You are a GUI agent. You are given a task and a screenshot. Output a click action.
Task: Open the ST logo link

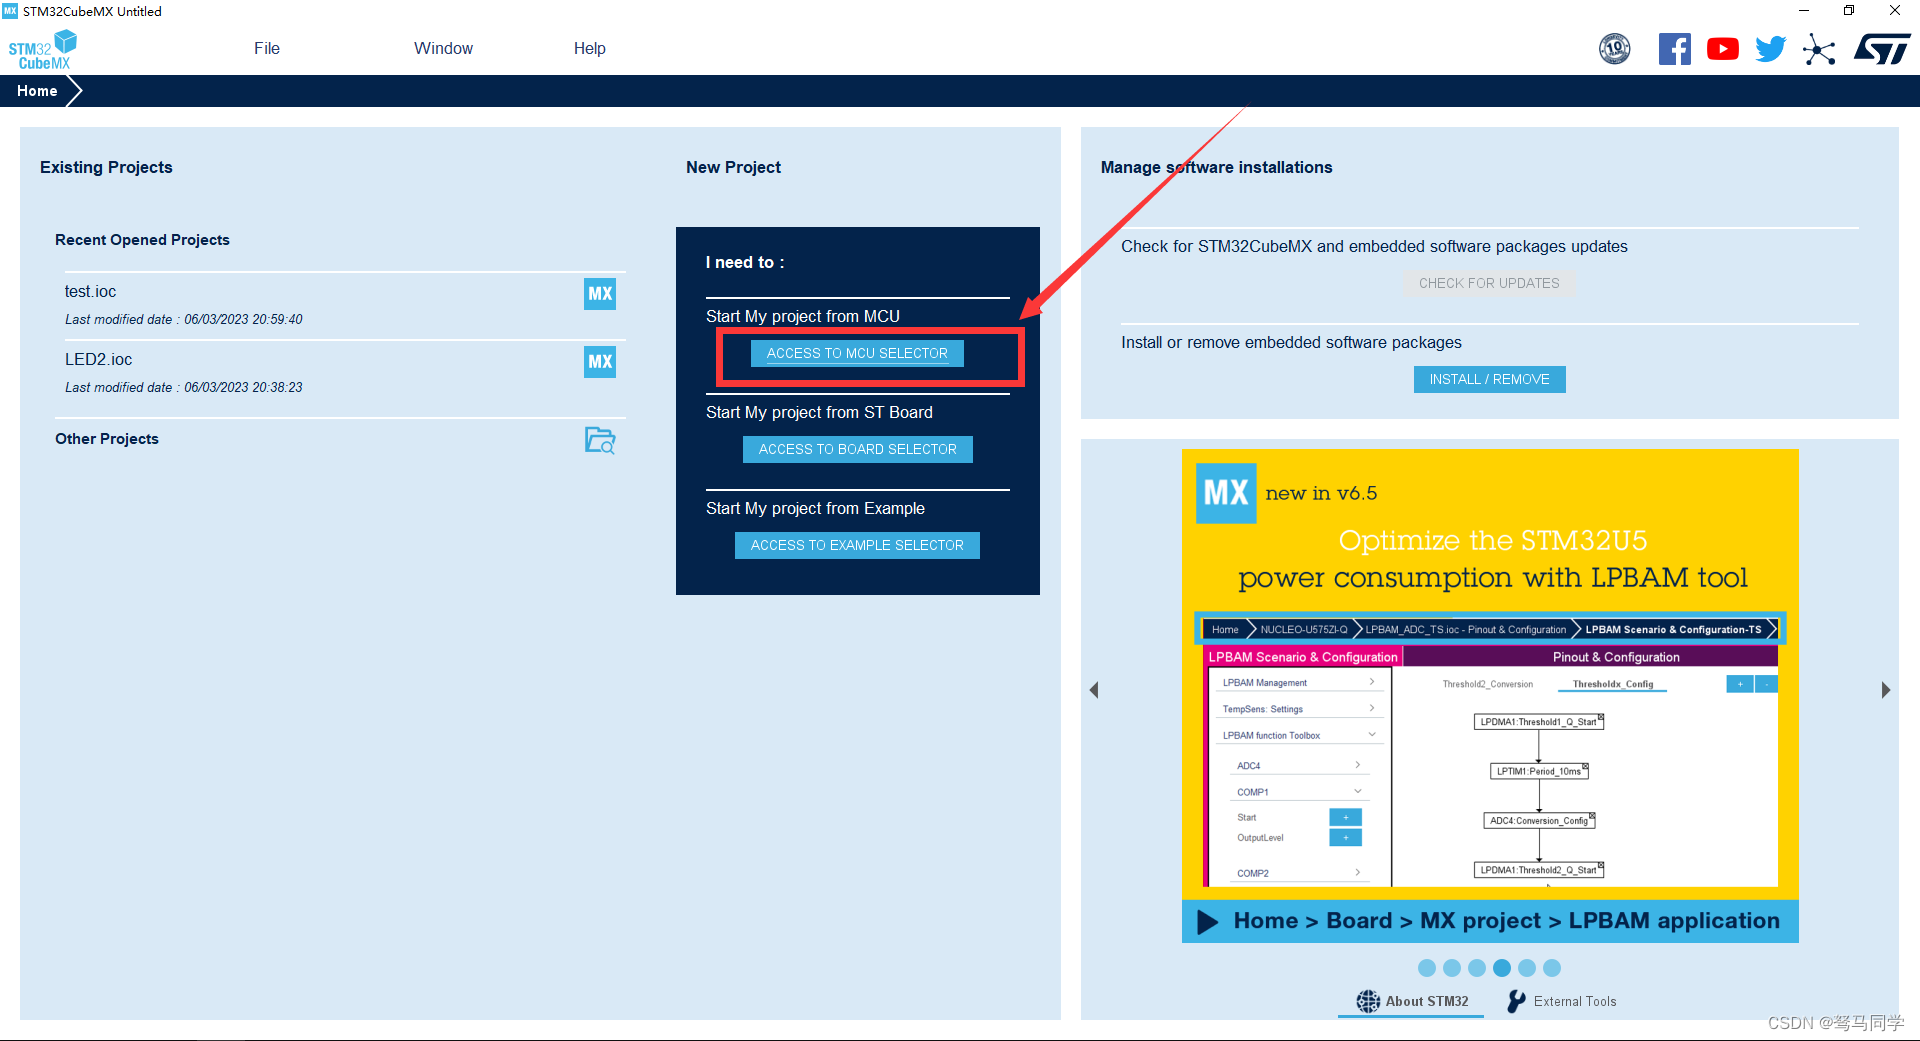(1882, 49)
